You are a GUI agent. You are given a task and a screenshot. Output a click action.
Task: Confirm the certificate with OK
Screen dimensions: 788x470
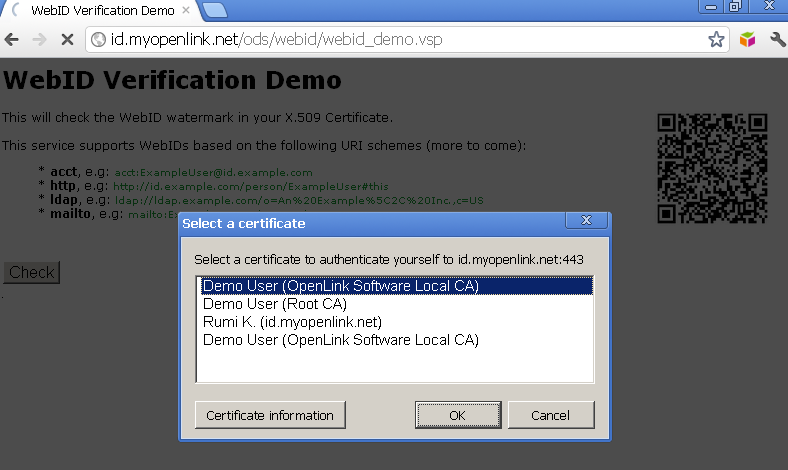click(x=457, y=415)
